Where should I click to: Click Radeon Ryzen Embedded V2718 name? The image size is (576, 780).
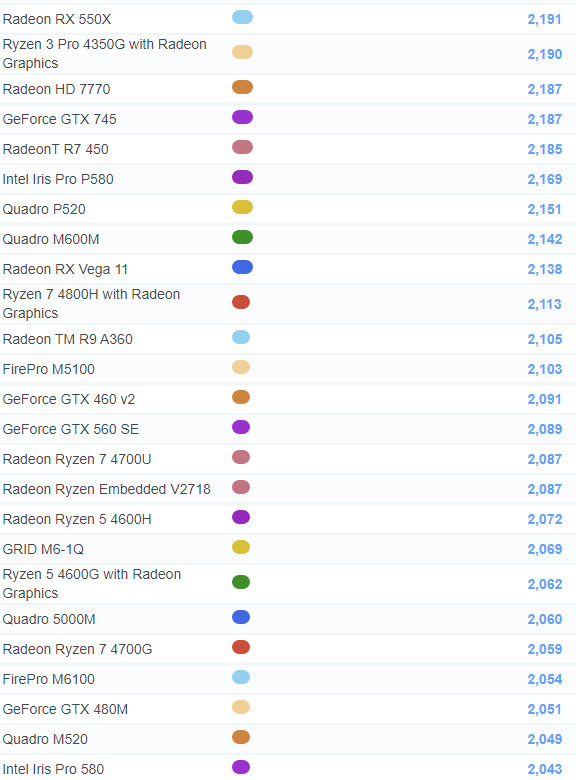(x=106, y=489)
